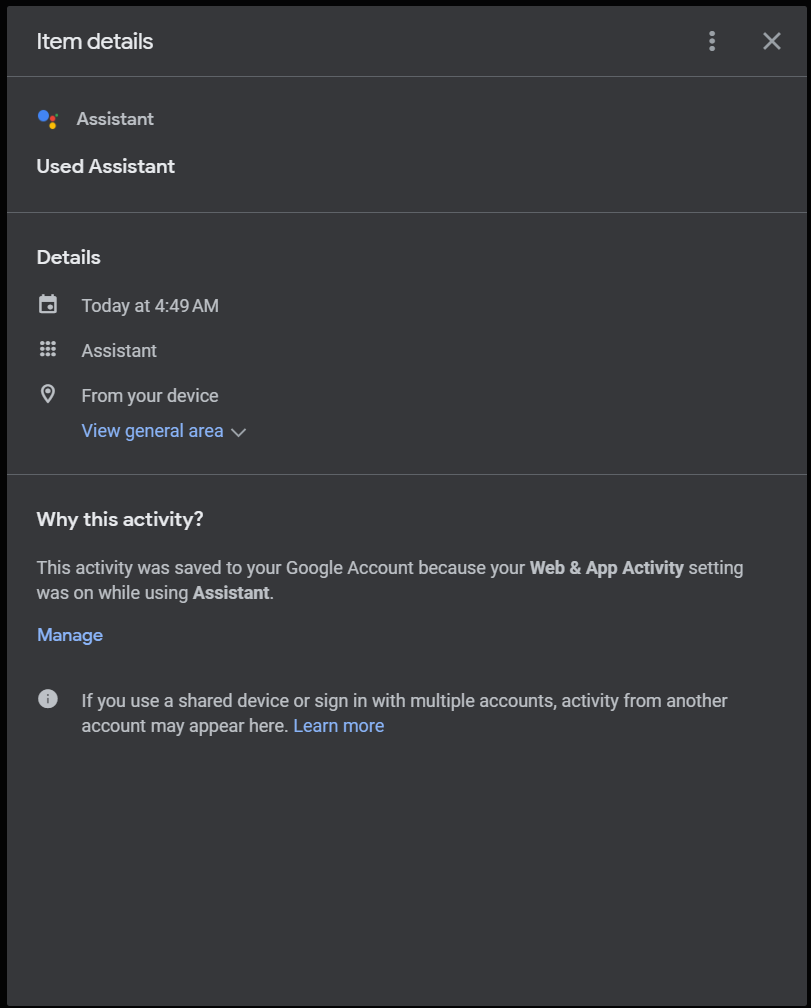Close the Item details panel
The width and height of the screenshot is (811, 1008).
click(x=771, y=41)
